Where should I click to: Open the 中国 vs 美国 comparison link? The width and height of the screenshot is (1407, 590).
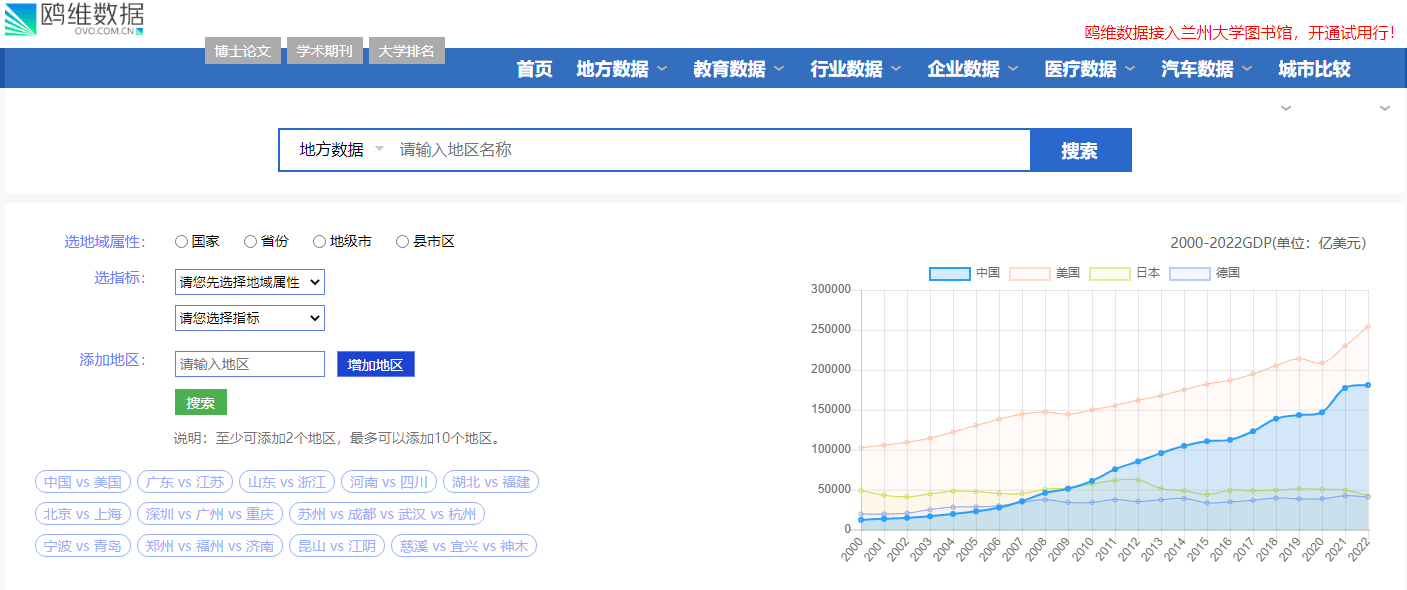coord(82,481)
